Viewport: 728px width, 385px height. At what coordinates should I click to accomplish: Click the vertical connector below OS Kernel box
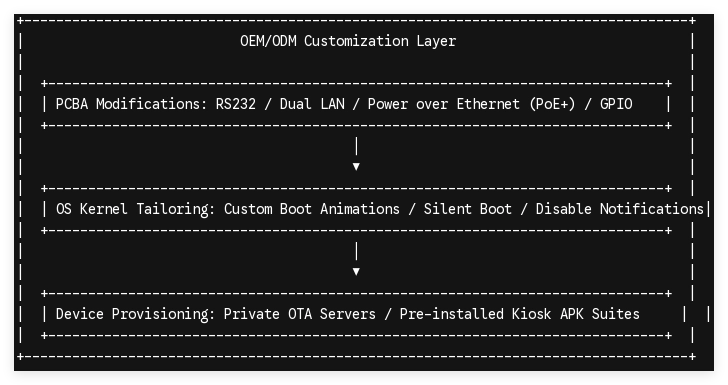[356, 251]
